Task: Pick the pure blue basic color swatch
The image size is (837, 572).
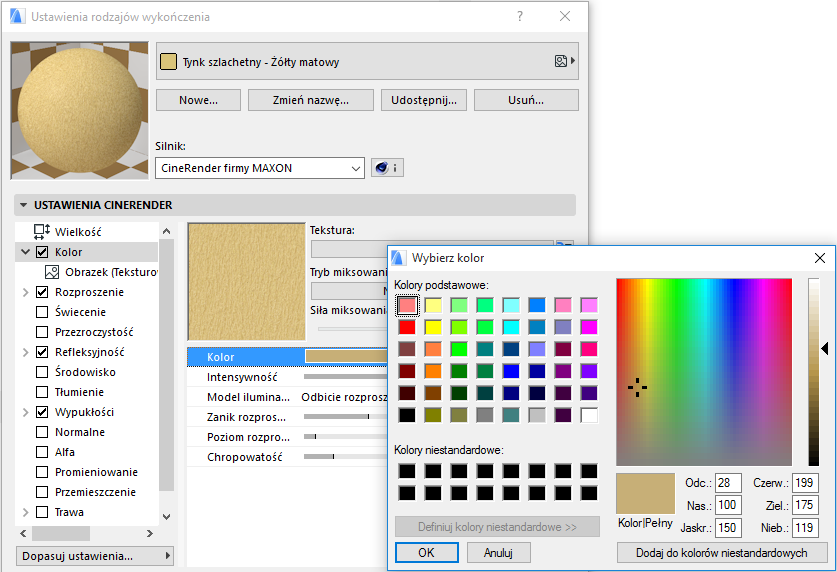Action: (x=511, y=371)
